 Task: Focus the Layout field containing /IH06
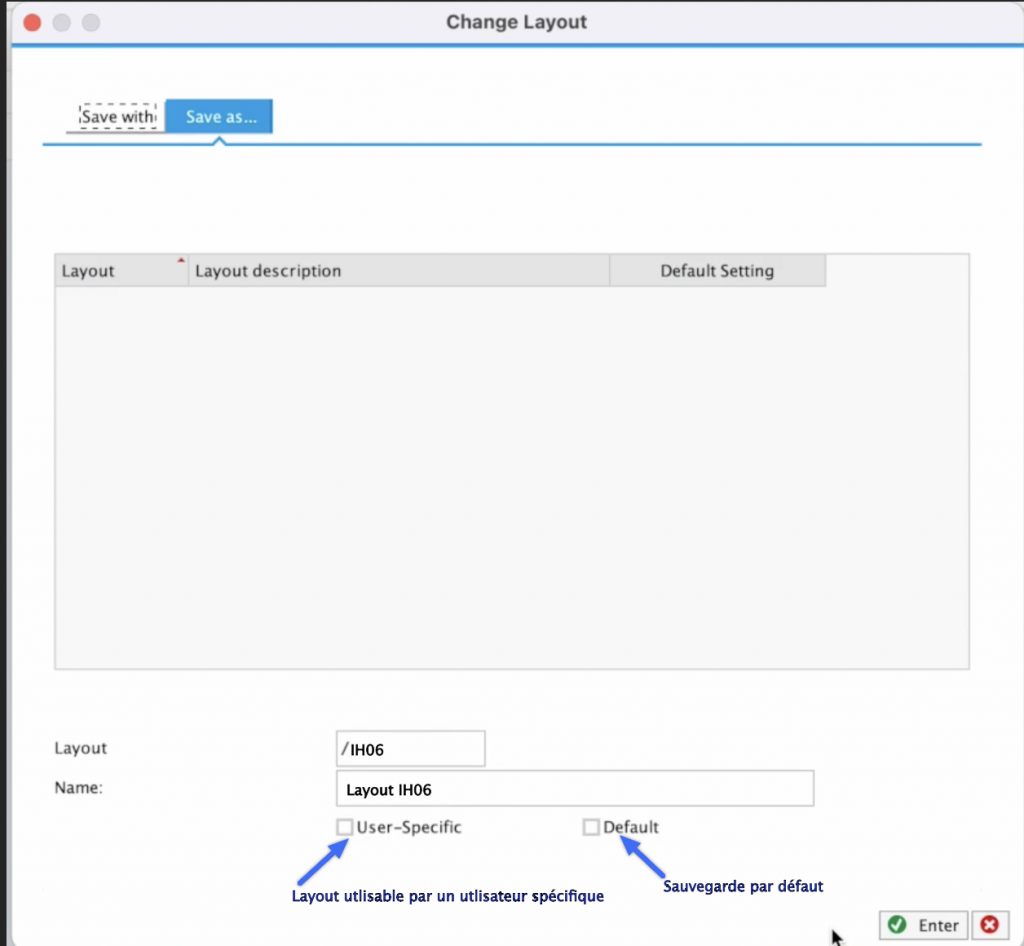coord(412,749)
